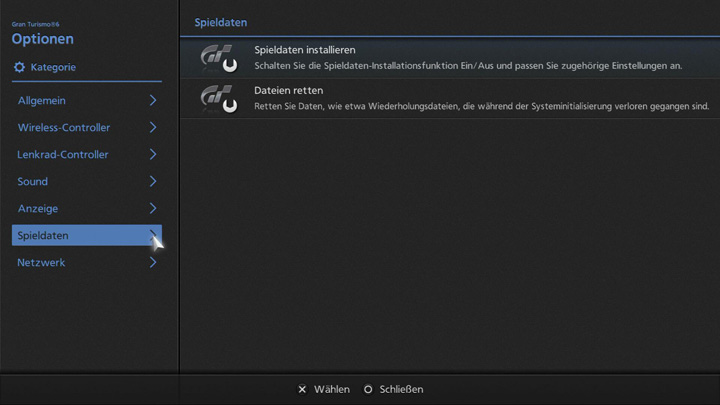Click the icon next to Dateien retten
Image resolution: width=720 pixels, height=405 pixels.
click(x=218, y=98)
